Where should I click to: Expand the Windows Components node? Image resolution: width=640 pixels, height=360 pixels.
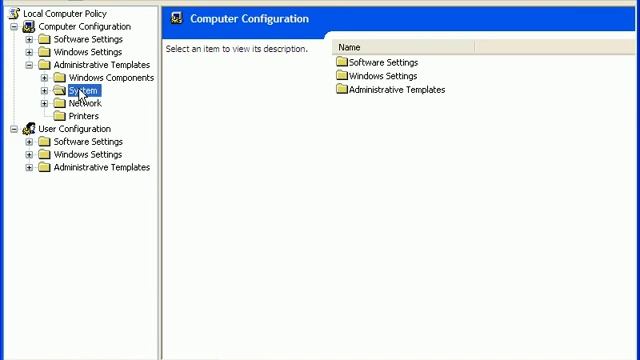44,78
